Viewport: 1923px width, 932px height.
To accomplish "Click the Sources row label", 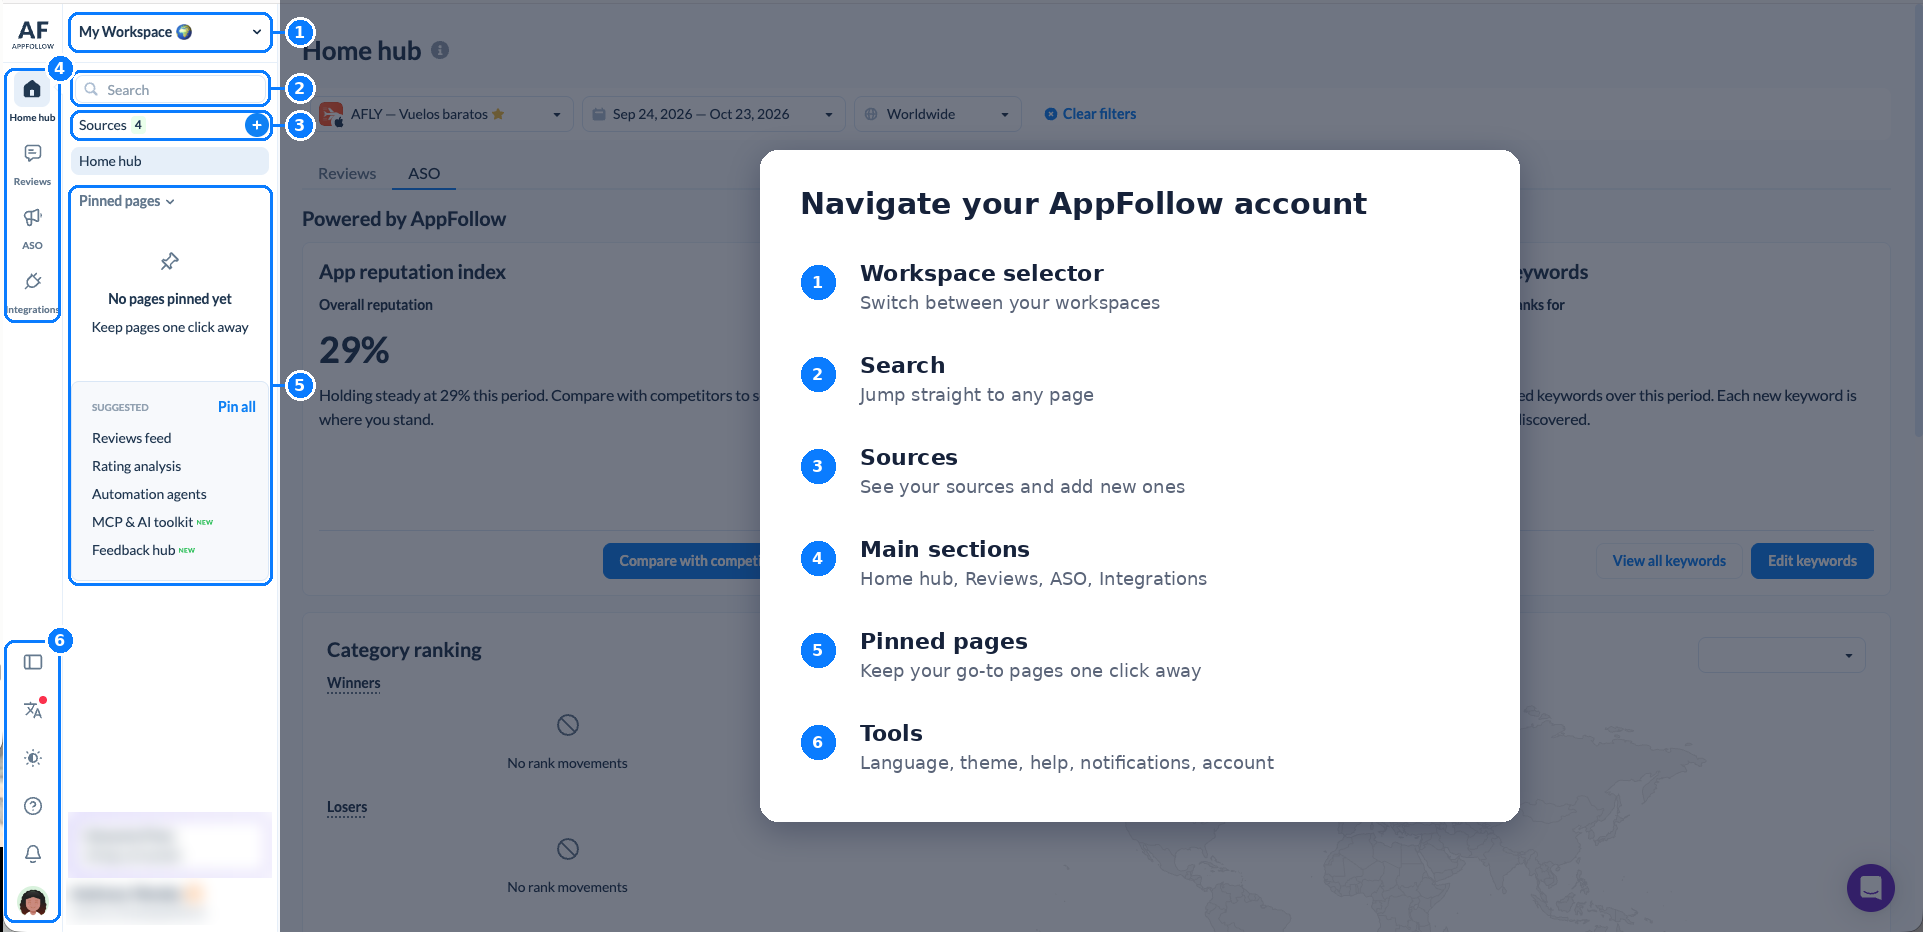I will click(103, 125).
